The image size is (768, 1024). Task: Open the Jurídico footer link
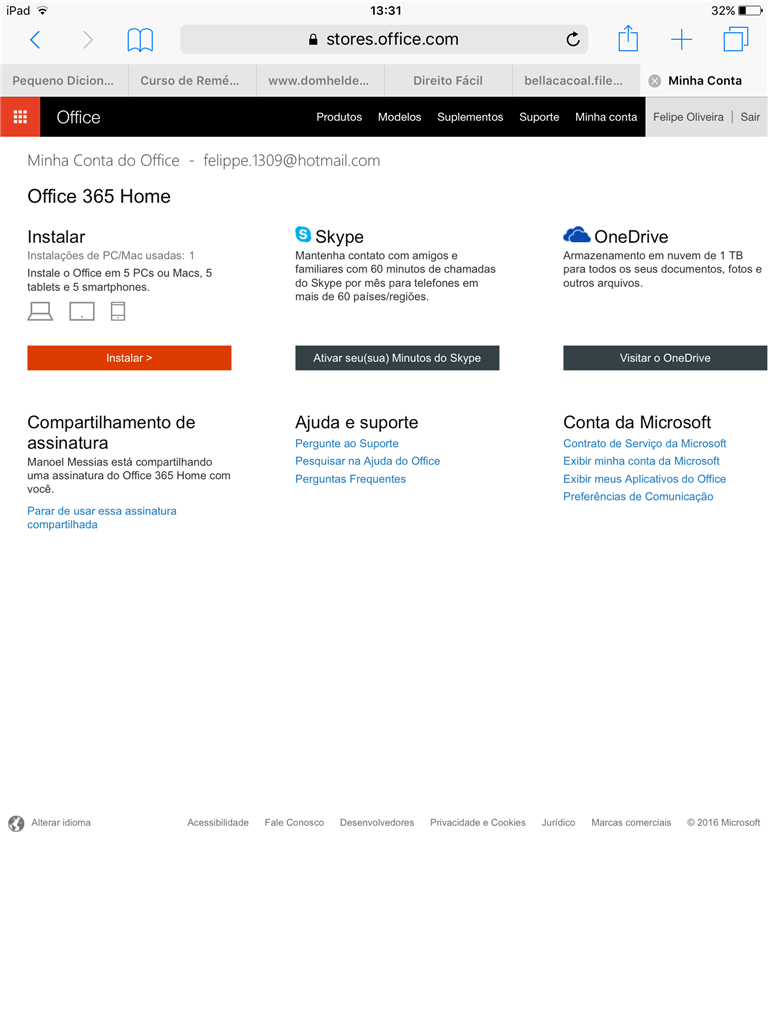tap(558, 823)
